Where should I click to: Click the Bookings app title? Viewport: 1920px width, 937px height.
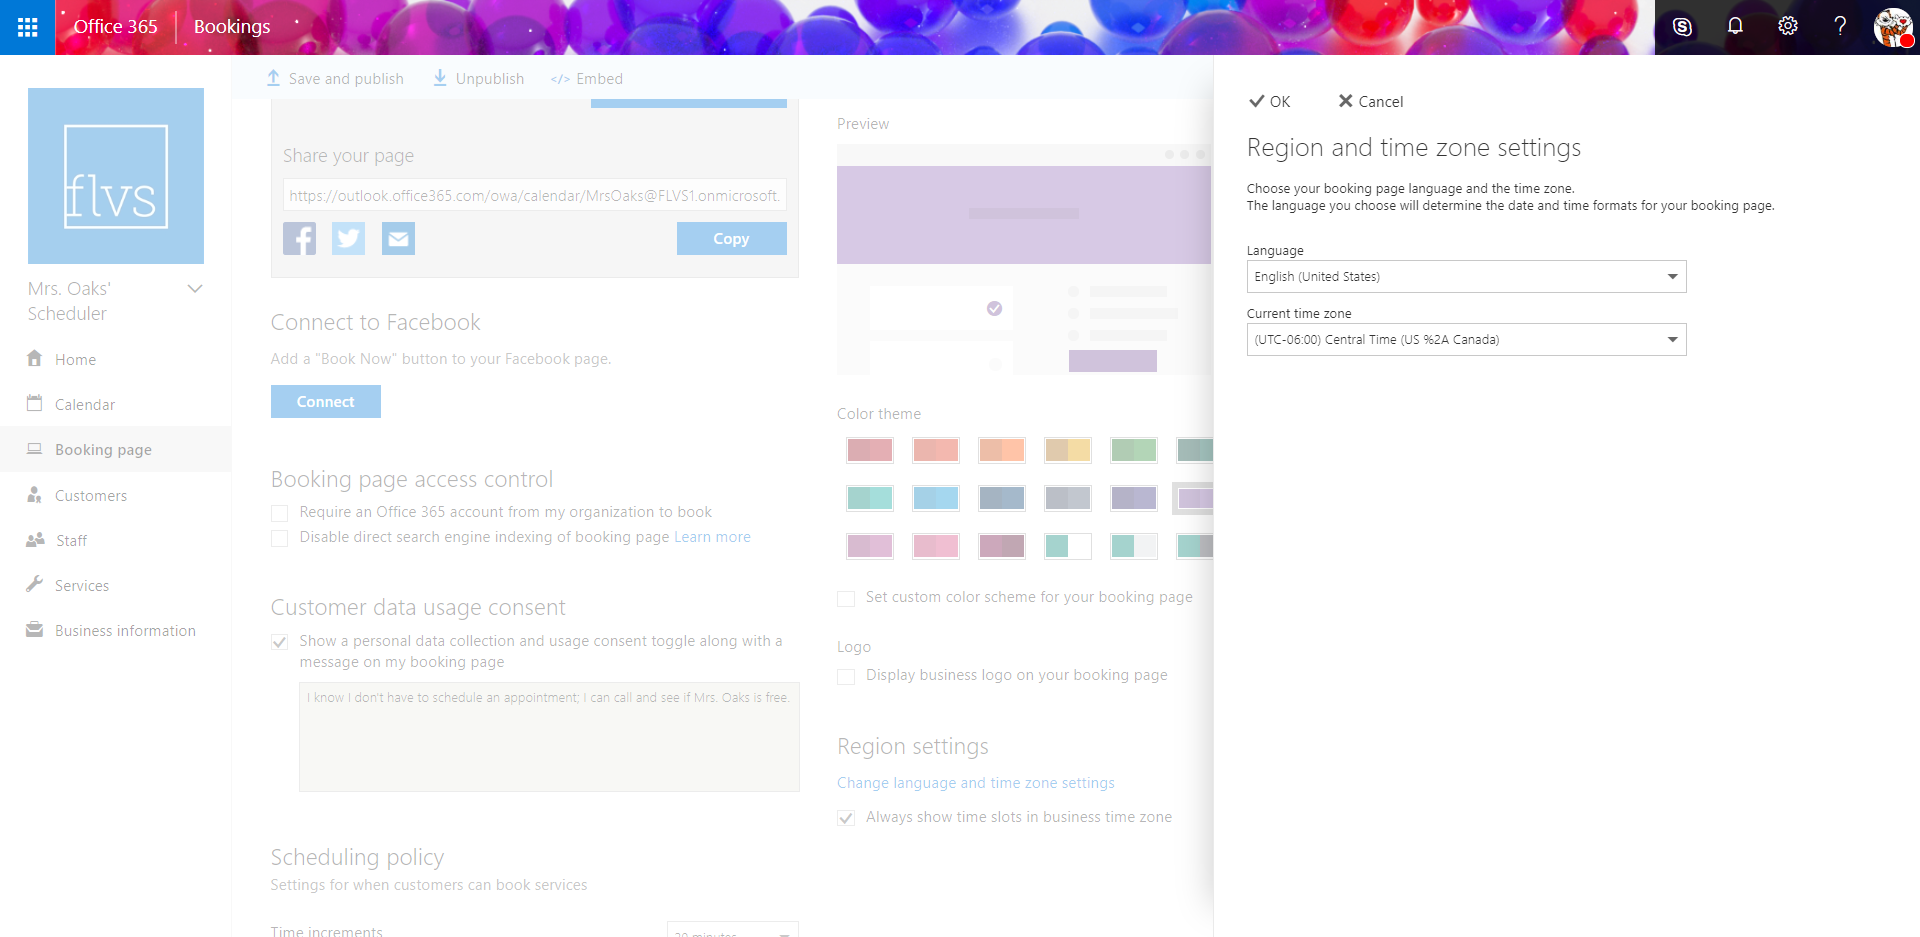tap(232, 26)
